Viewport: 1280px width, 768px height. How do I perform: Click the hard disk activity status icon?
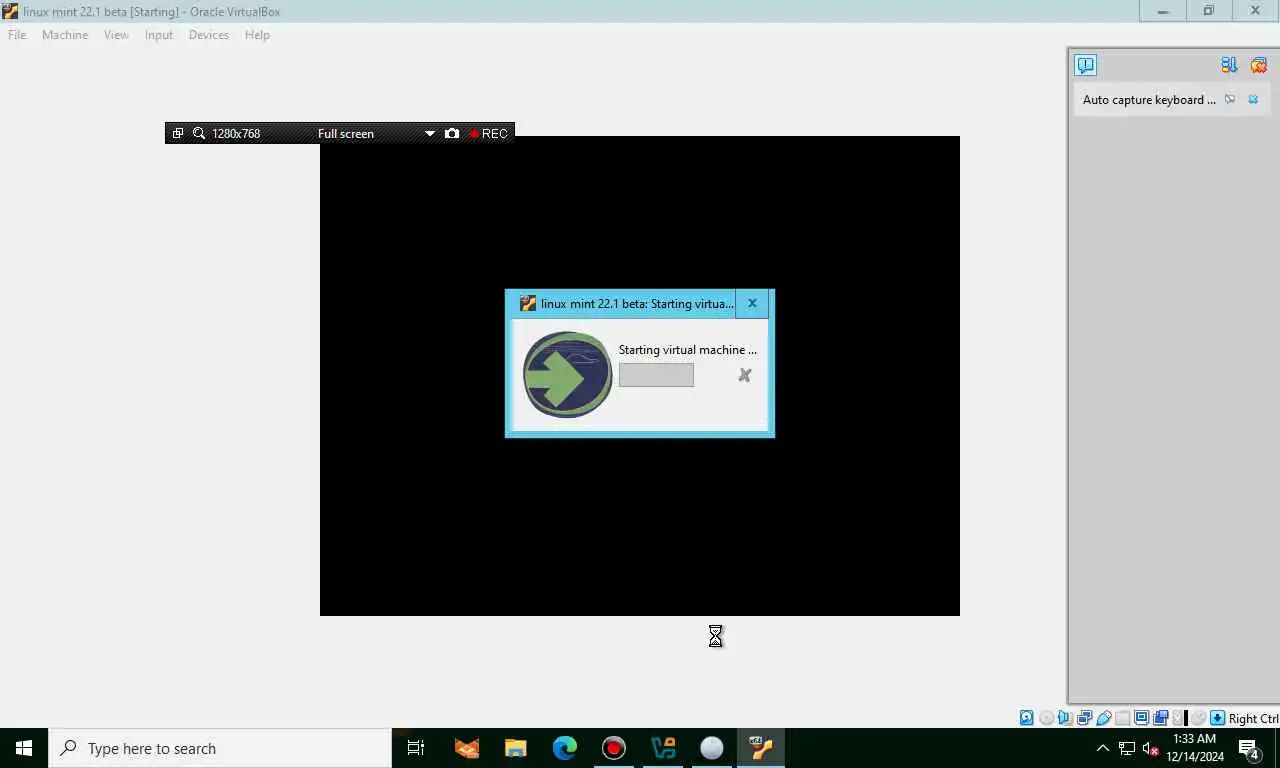click(1027, 718)
